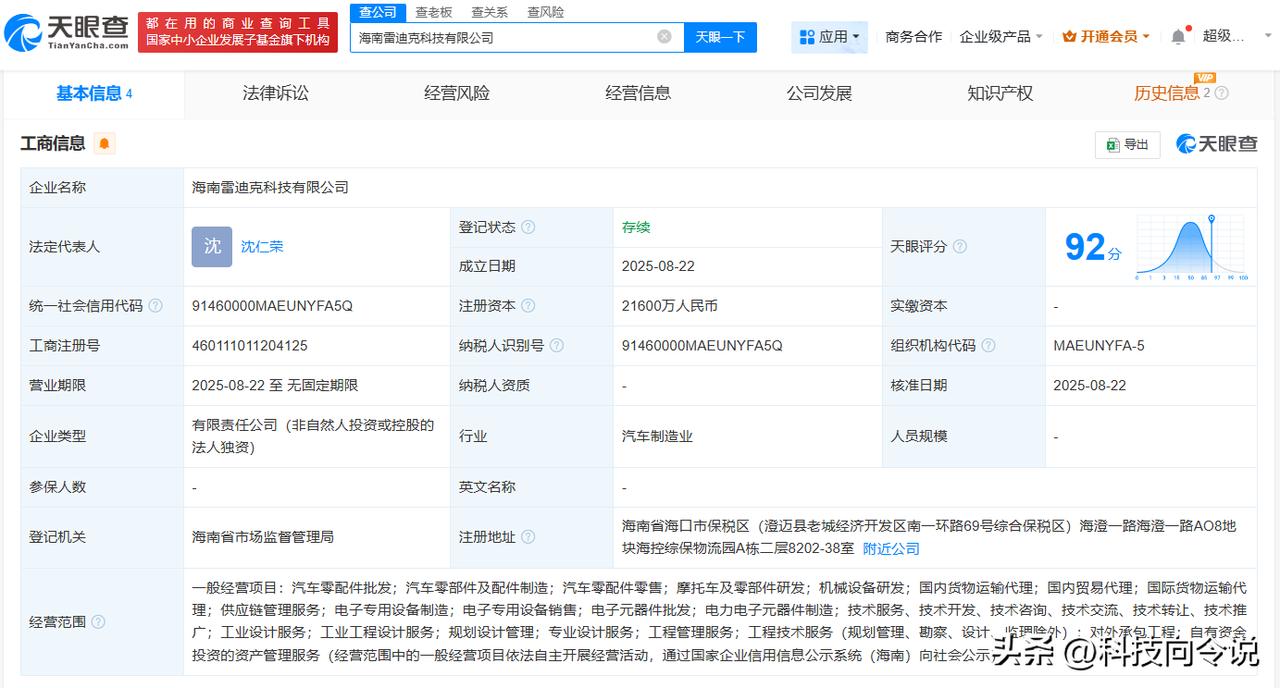
Task: Click the help icon next to 天眼评分
Action: tap(960, 246)
